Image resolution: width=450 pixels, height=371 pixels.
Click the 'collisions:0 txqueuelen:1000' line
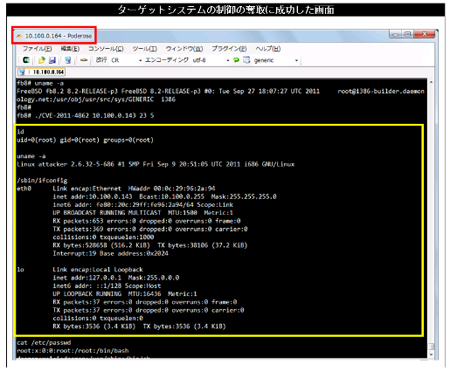coord(103,237)
